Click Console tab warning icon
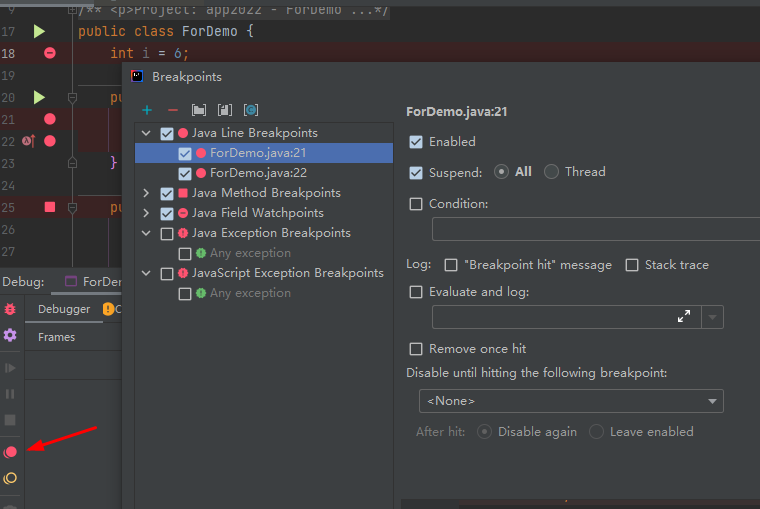This screenshot has width=760, height=509. coord(108,309)
